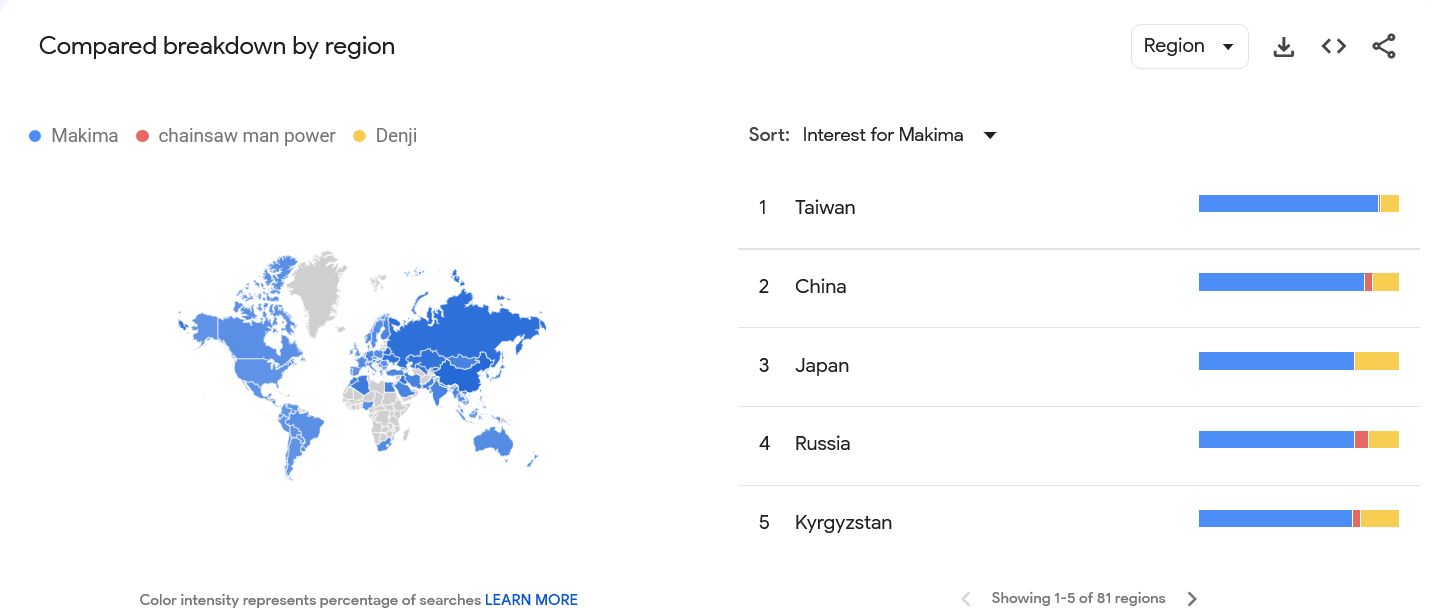Open the LEARN MORE link
1431x610 pixels.
pos(531,600)
